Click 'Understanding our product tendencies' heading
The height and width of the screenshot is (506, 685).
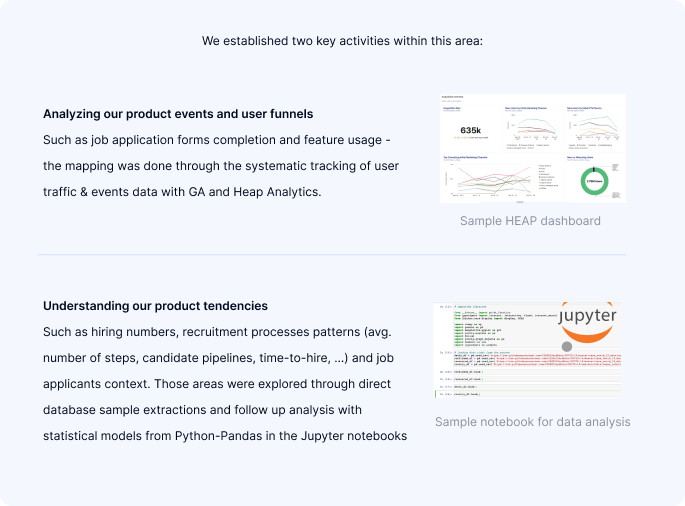click(x=156, y=305)
